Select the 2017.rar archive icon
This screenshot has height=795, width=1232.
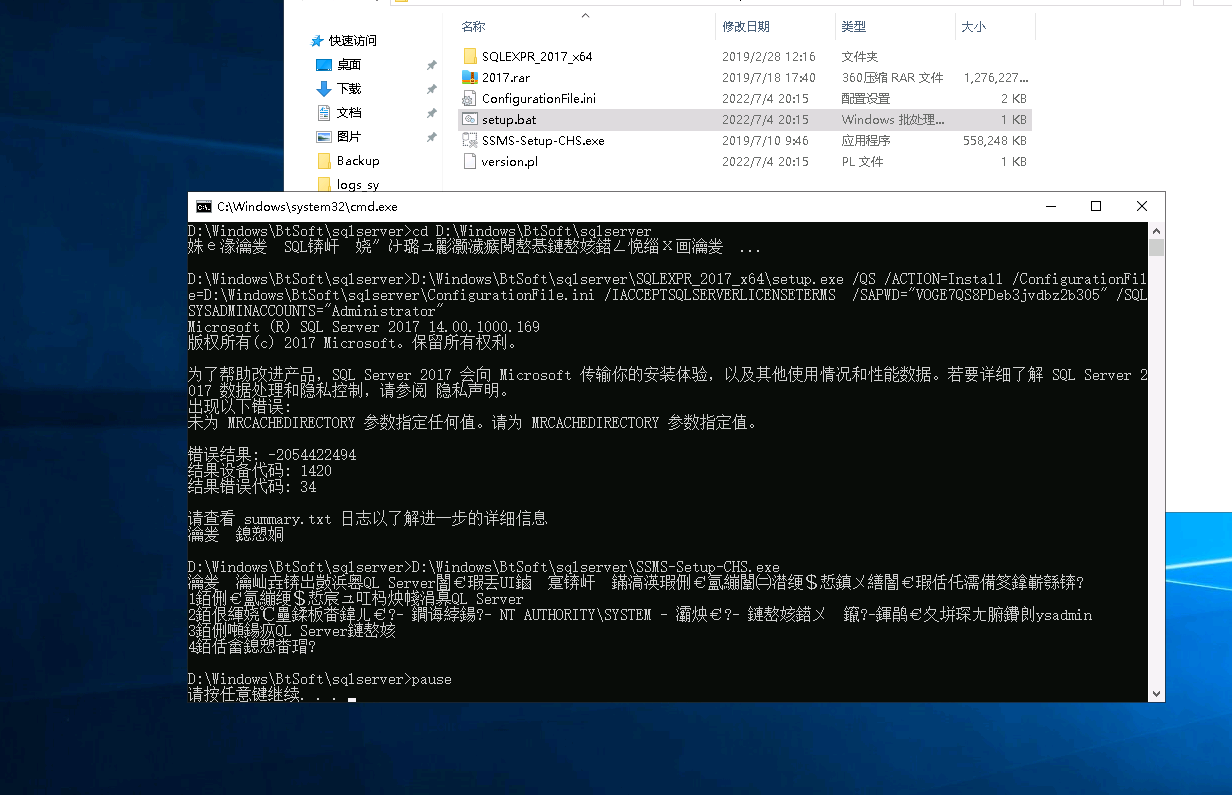click(471, 77)
